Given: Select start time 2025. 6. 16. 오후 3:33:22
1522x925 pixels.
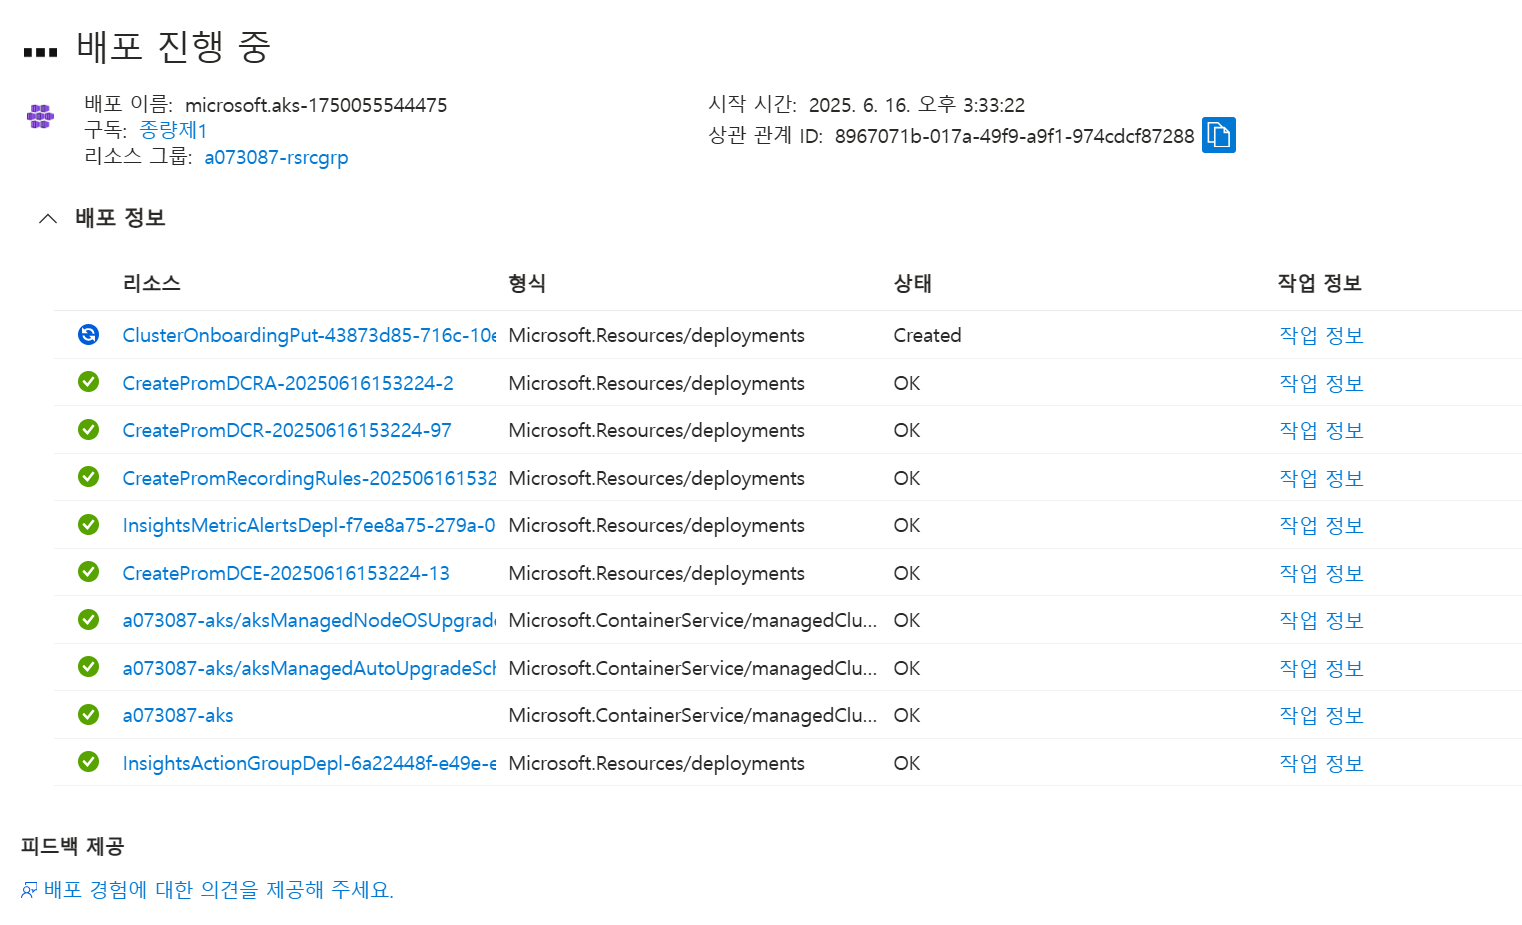Looking at the screenshot, I should 916,105.
